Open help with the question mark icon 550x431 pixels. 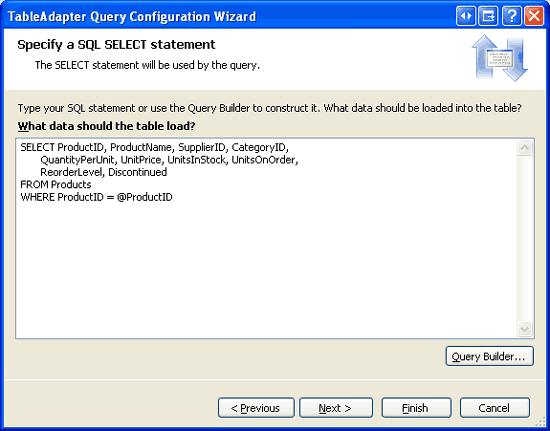pyautogui.click(x=512, y=16)
